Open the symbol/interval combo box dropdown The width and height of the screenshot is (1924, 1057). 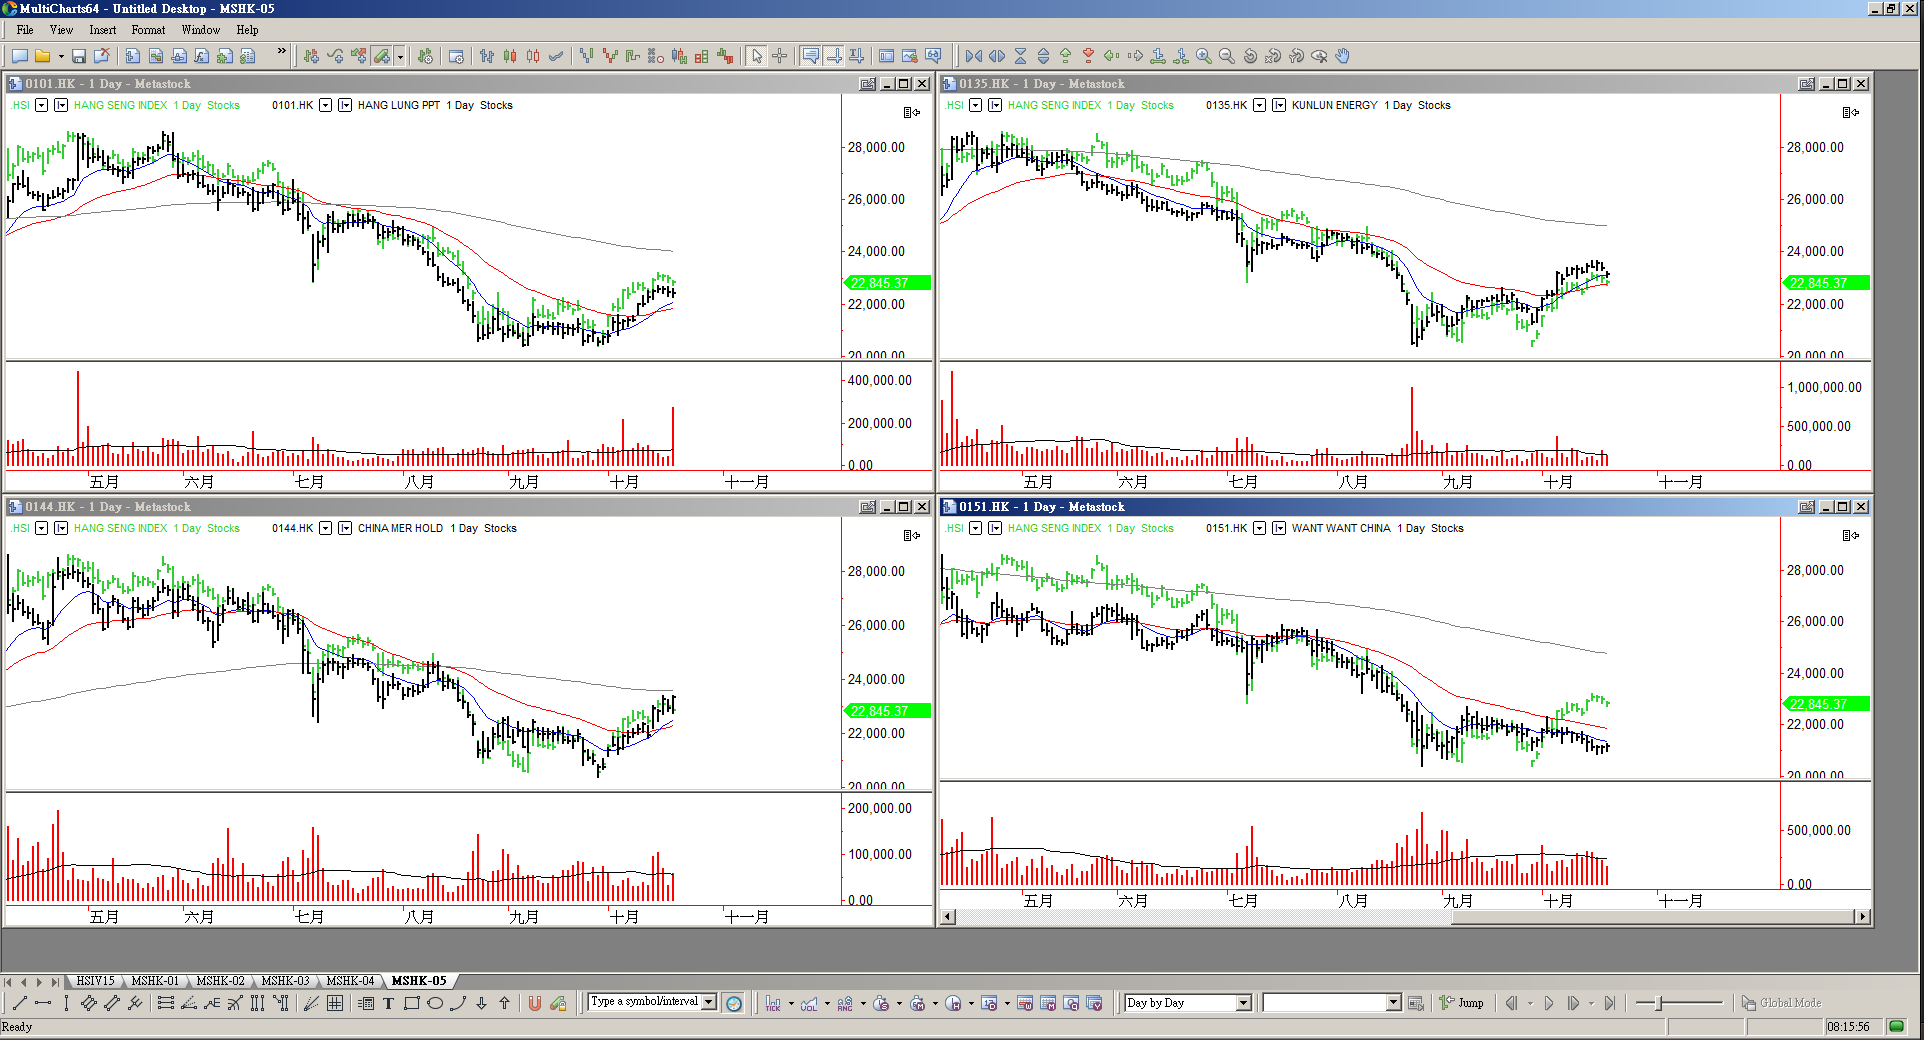(x=709, y=1002)
